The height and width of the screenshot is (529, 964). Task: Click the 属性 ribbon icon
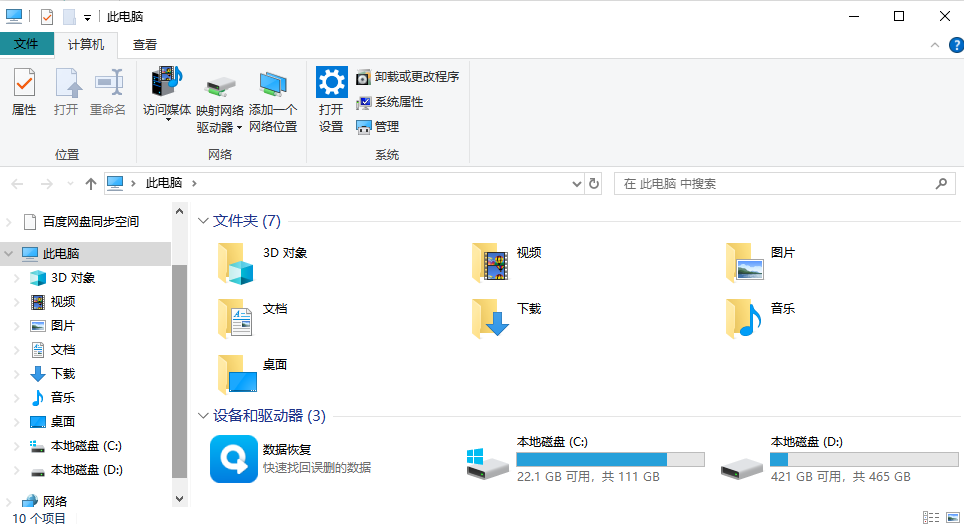pyautogui.click(x=24, y=82)
